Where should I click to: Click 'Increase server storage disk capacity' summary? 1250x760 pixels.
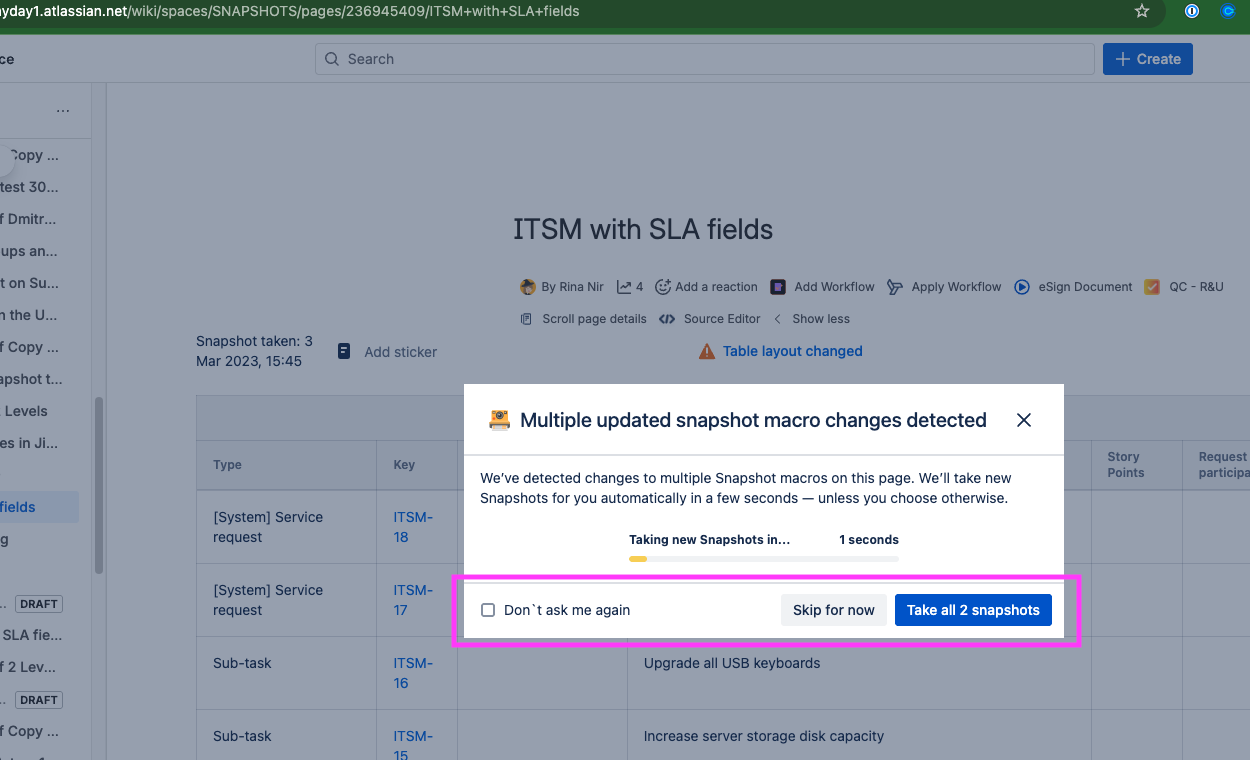point(764,736)
